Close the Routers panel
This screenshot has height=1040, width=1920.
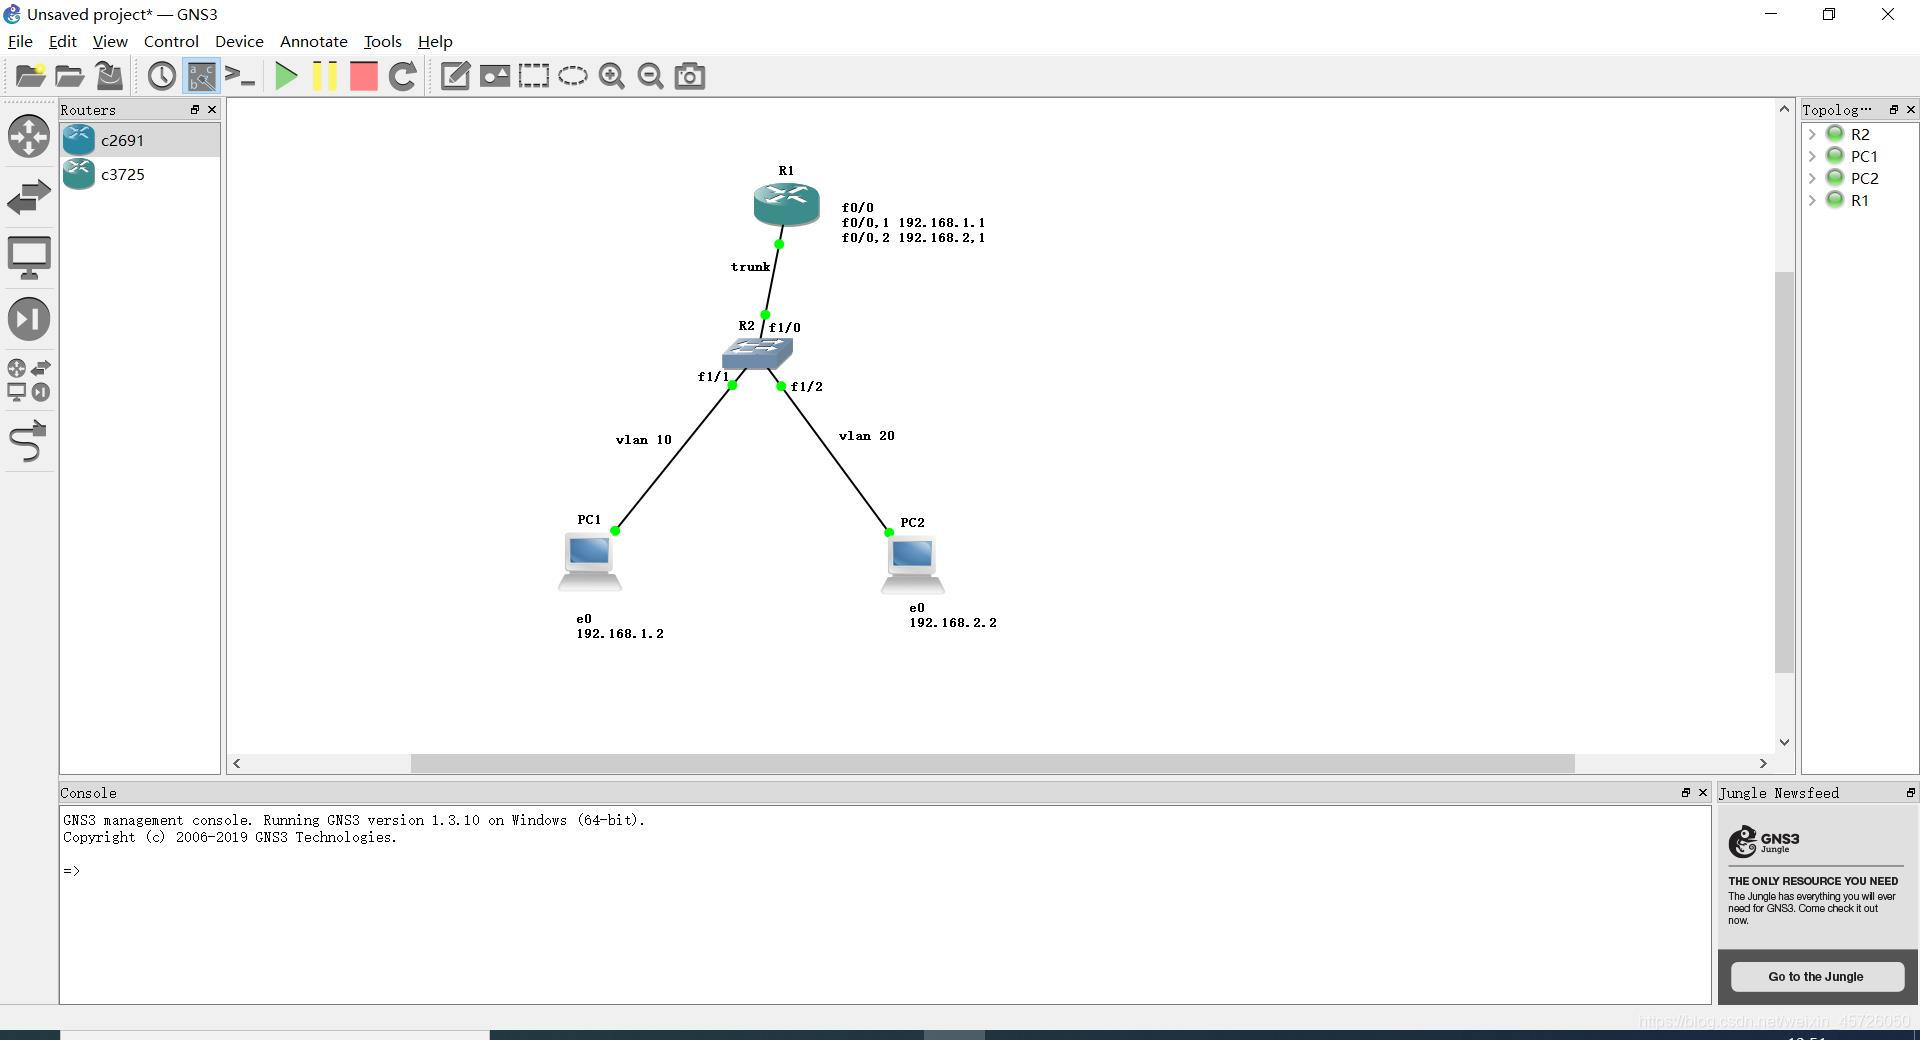[212, 109]
